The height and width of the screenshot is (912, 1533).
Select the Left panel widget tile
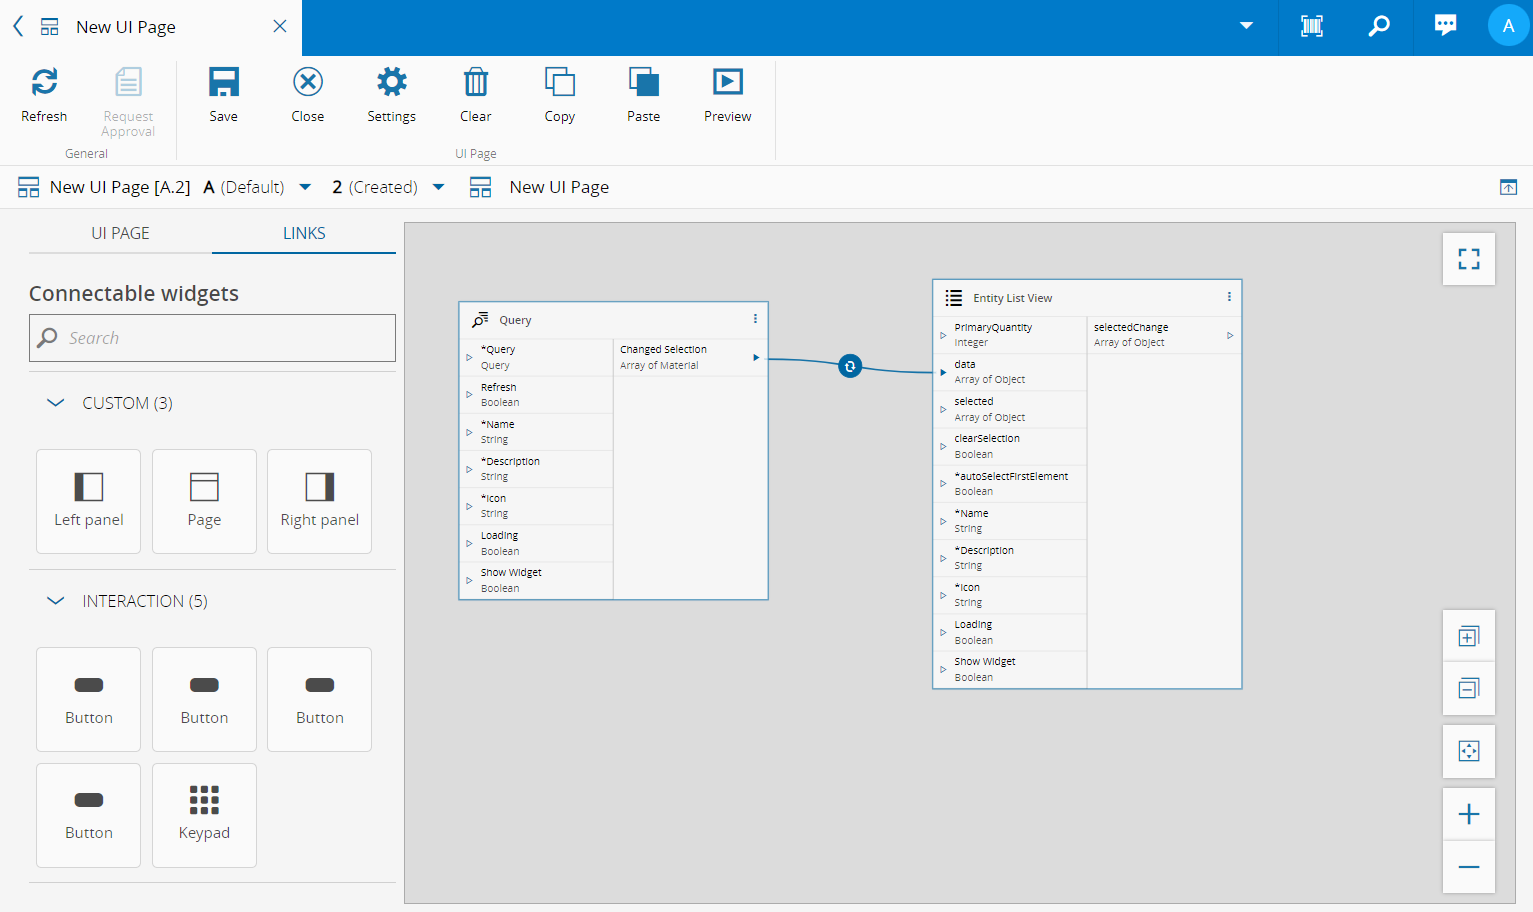point(89,501)
